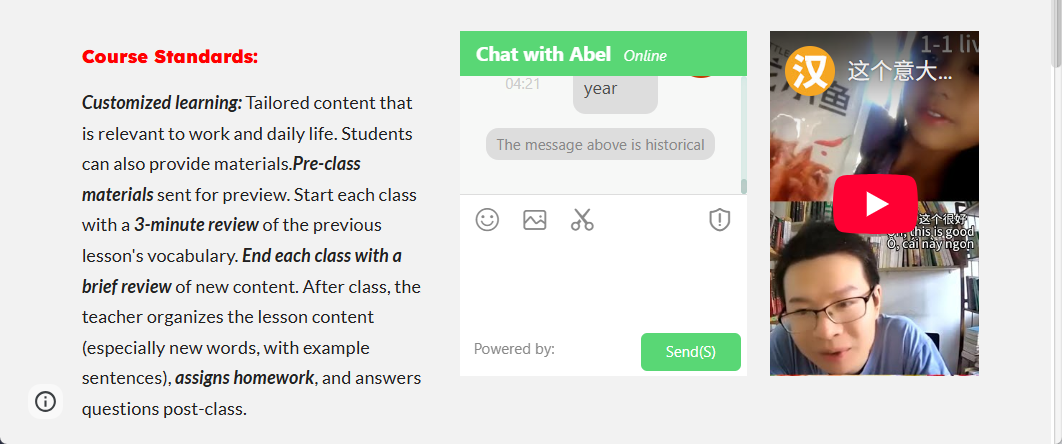Image resolution: width=1062 pixels, height=444 pixels.
Task: Select the 'year' message bubble
Action: tap(615, 93)
